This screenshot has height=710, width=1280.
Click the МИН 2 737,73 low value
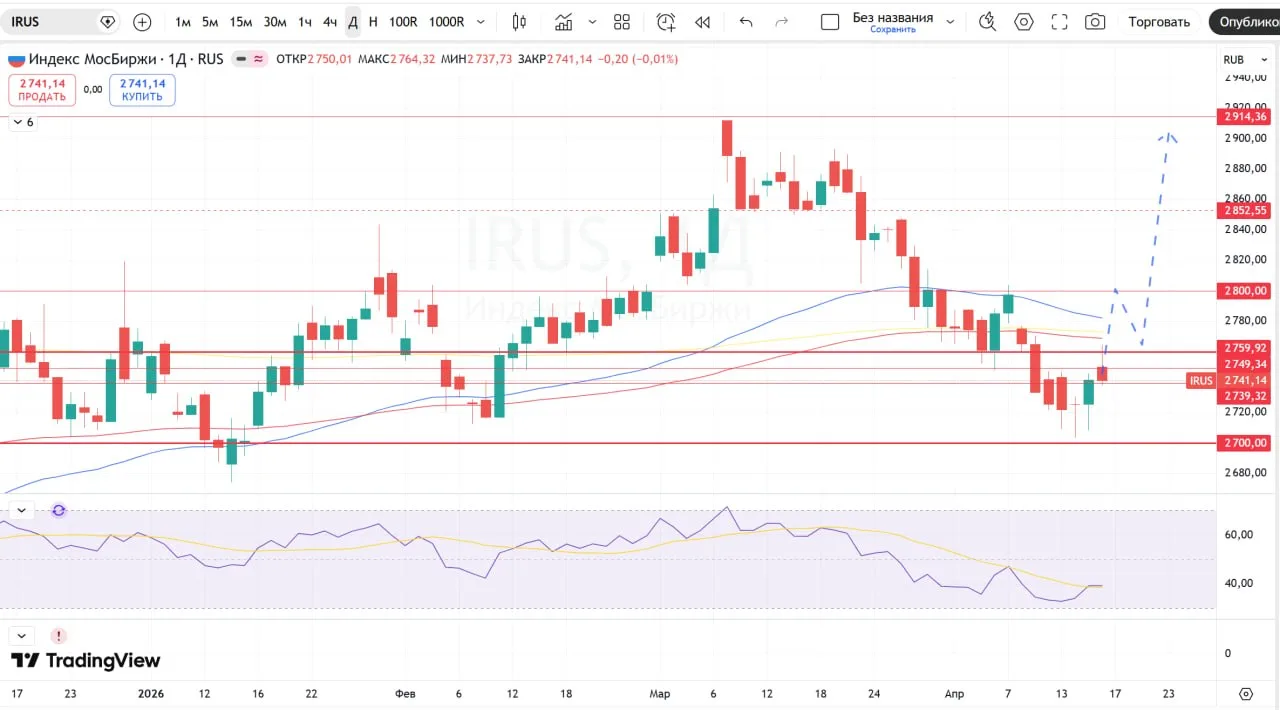pyautogui.click(x=476, y=59)
